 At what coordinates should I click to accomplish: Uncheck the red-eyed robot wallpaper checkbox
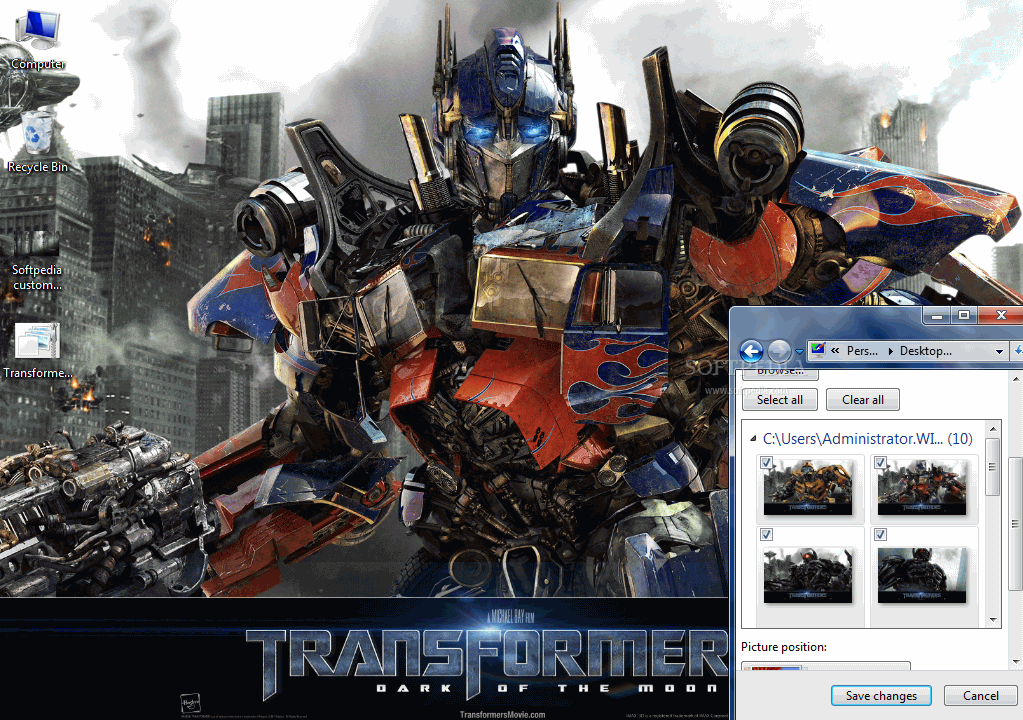point(767,534)
